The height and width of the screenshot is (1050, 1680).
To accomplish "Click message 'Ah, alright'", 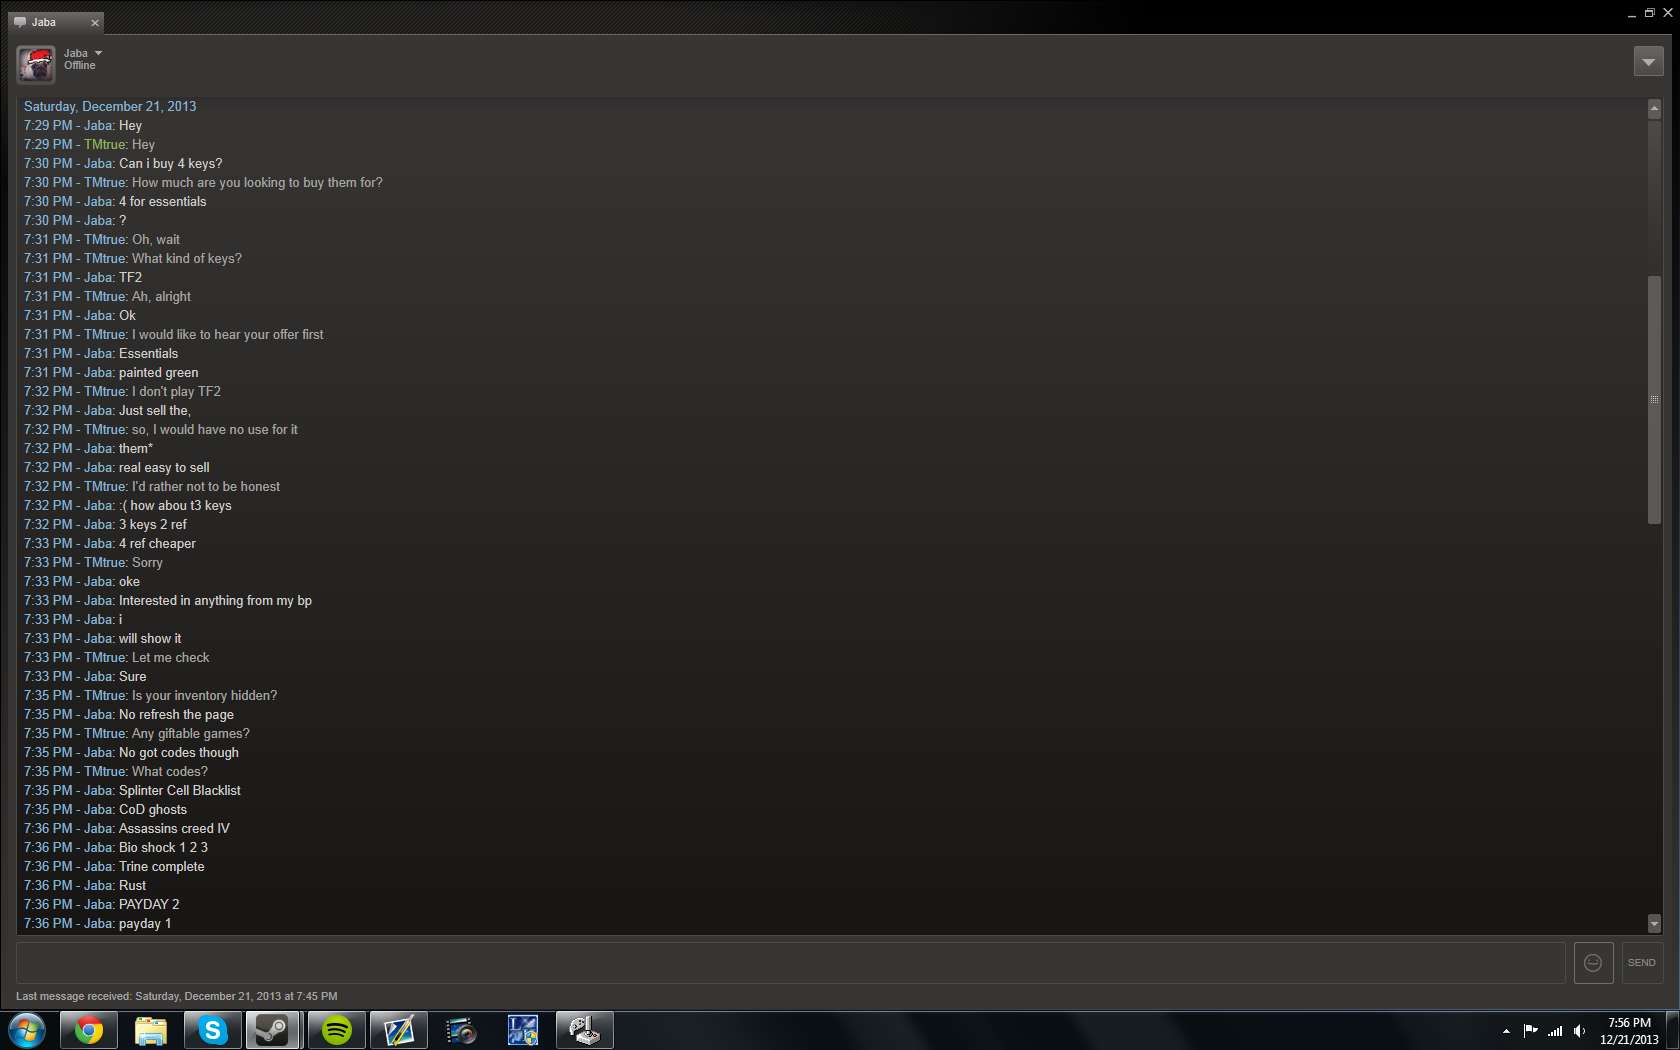I will [x=161, y=297].
